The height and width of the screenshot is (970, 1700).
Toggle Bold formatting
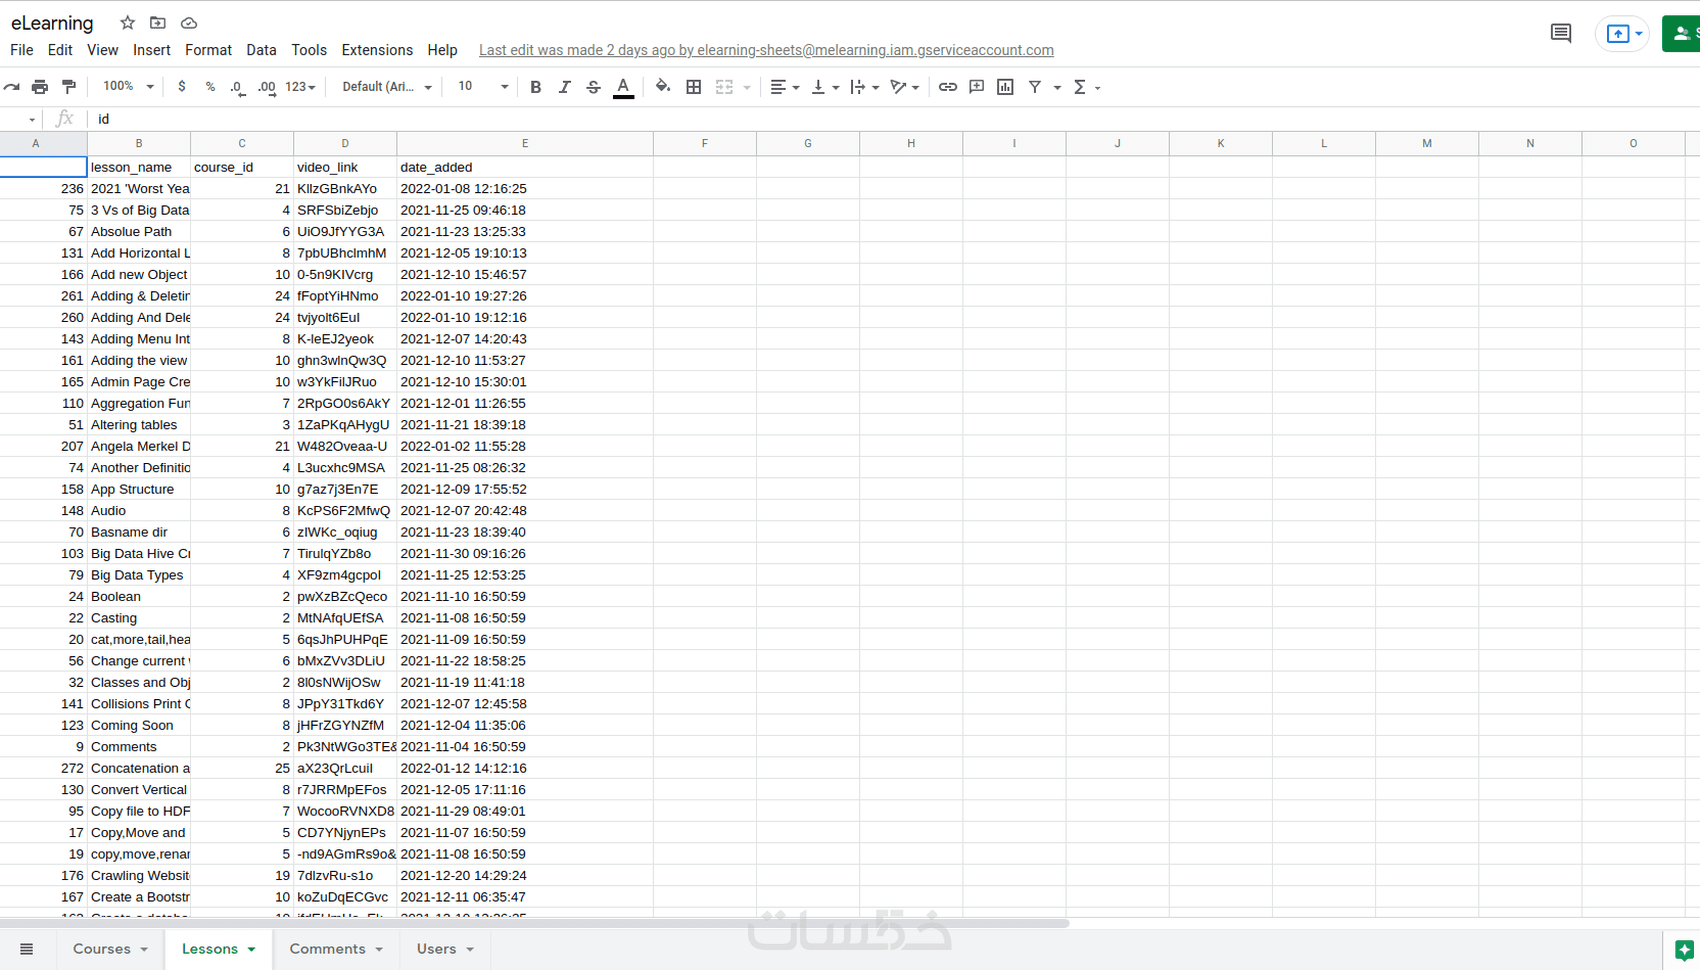click(535, 87)
